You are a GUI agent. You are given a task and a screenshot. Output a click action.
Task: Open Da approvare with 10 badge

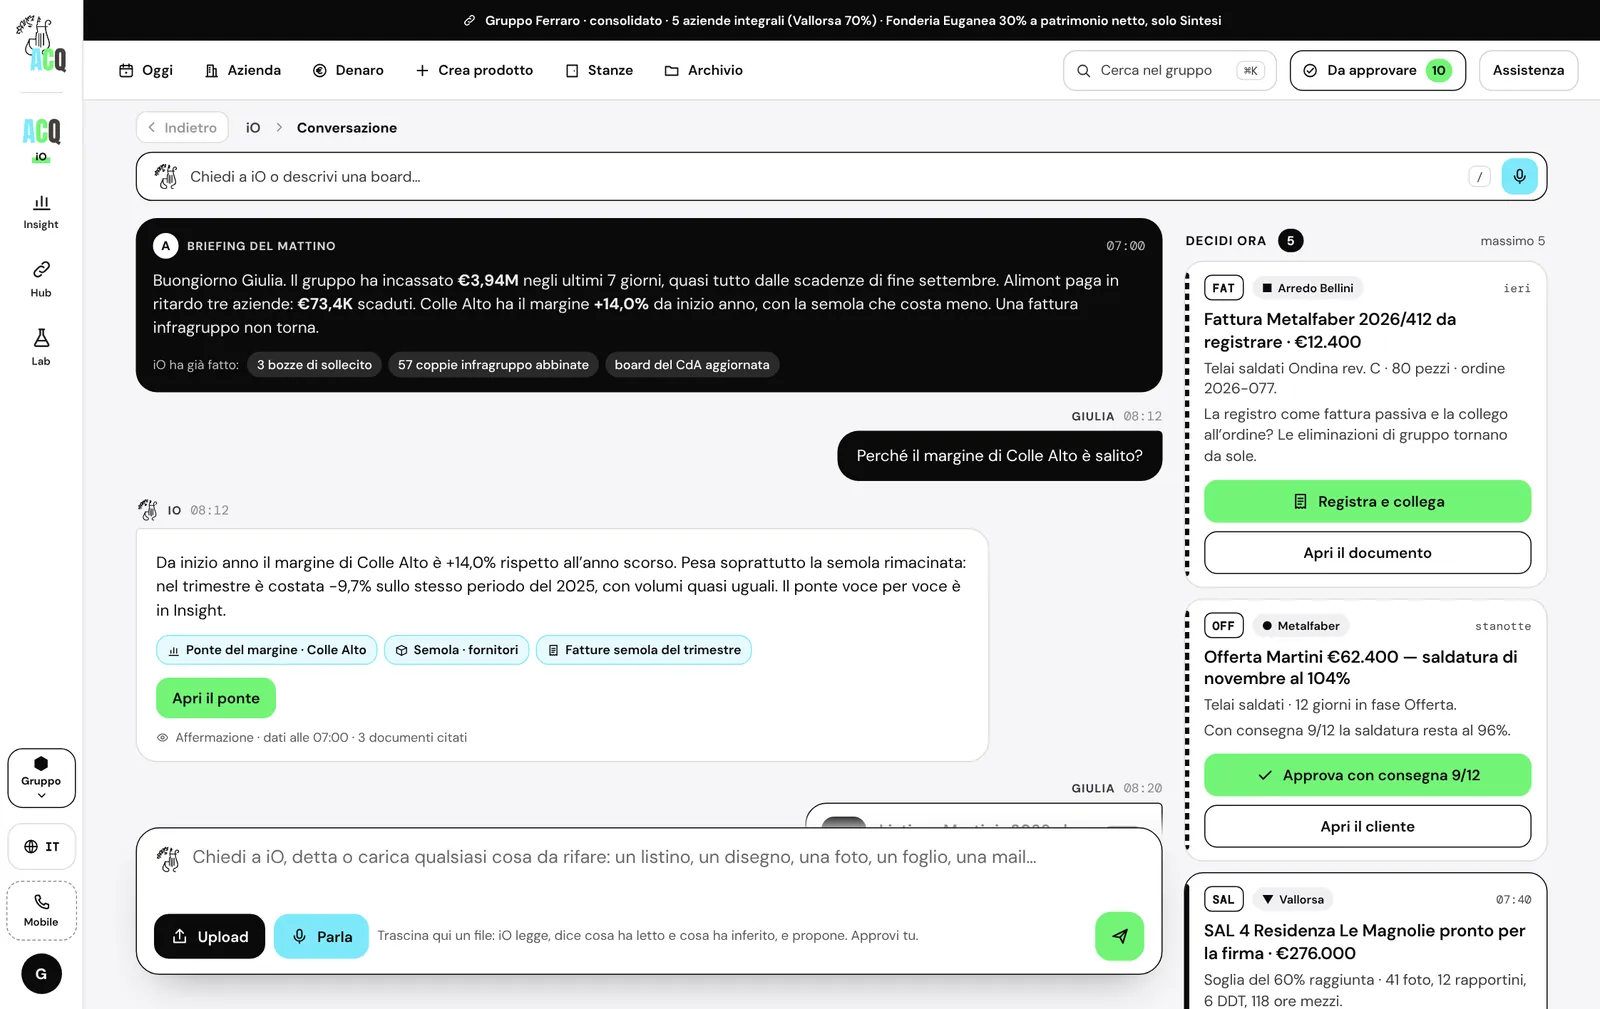tap(1377, 70)
